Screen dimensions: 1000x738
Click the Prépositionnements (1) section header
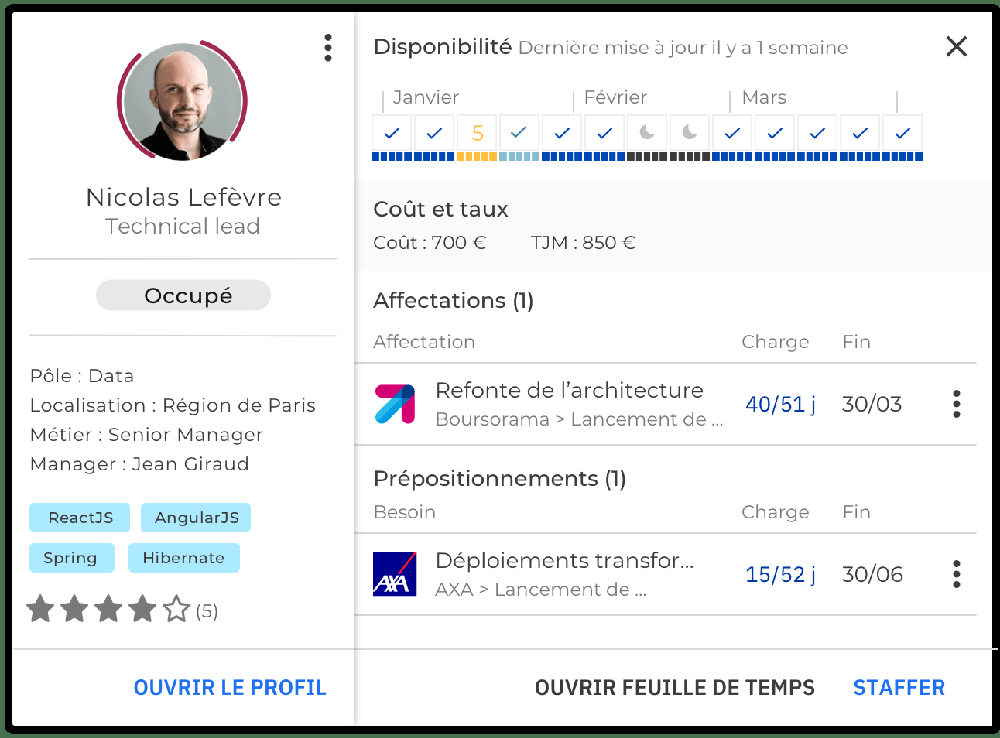[500, 478]
